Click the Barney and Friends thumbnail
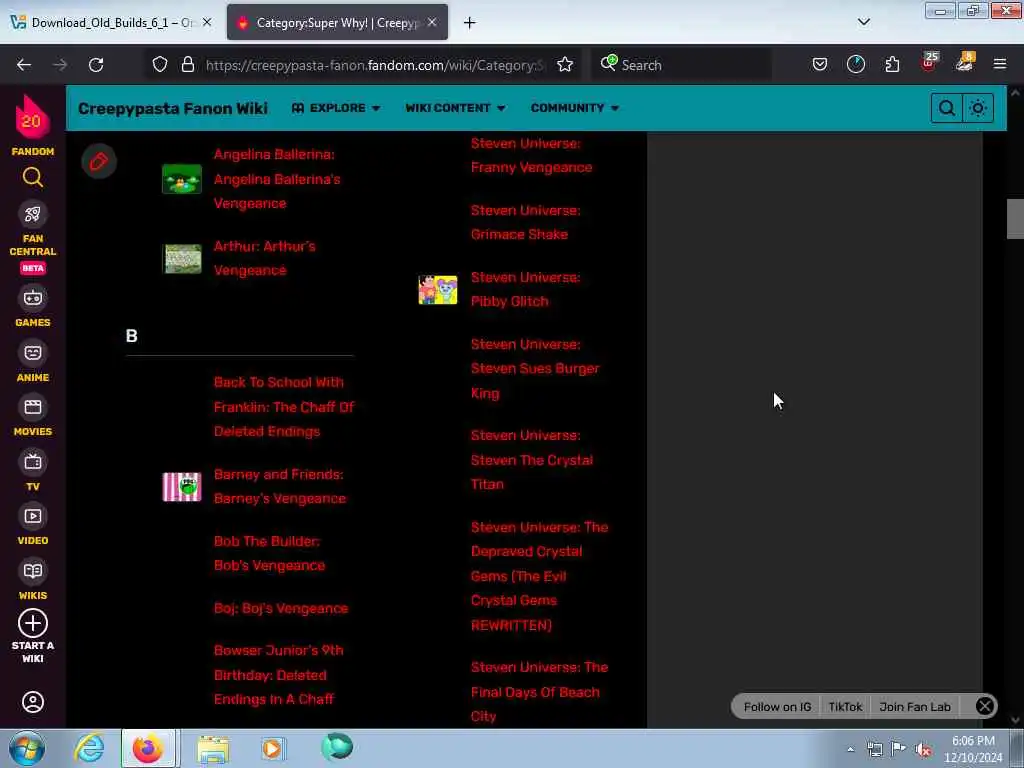This screenshot has width=1024, height=768. coord(182,487)
